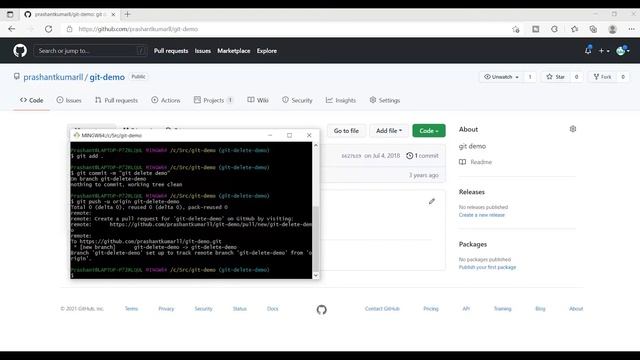
Task: Add this page to favorites star icon
Action: (x=516, y=29)
